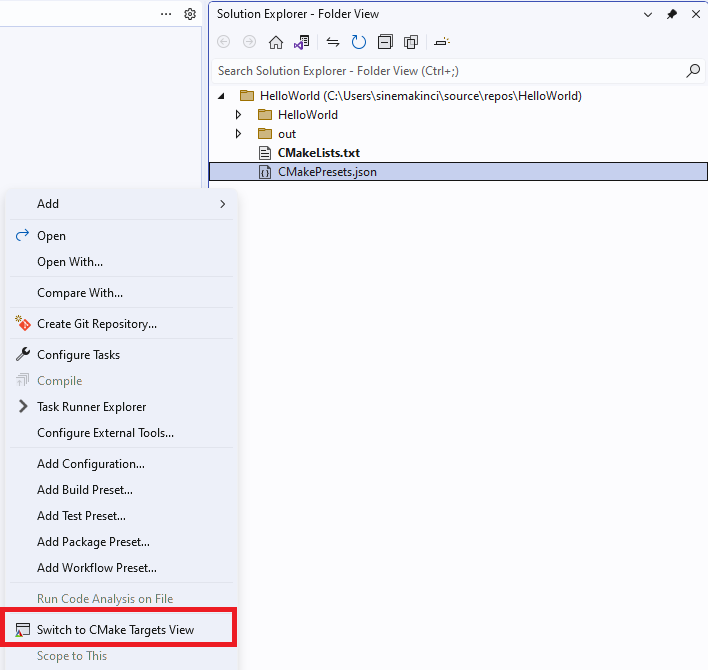Click Add Workflow Preset... menu entry
Viewport: 708px width, 670px height.
121,568
